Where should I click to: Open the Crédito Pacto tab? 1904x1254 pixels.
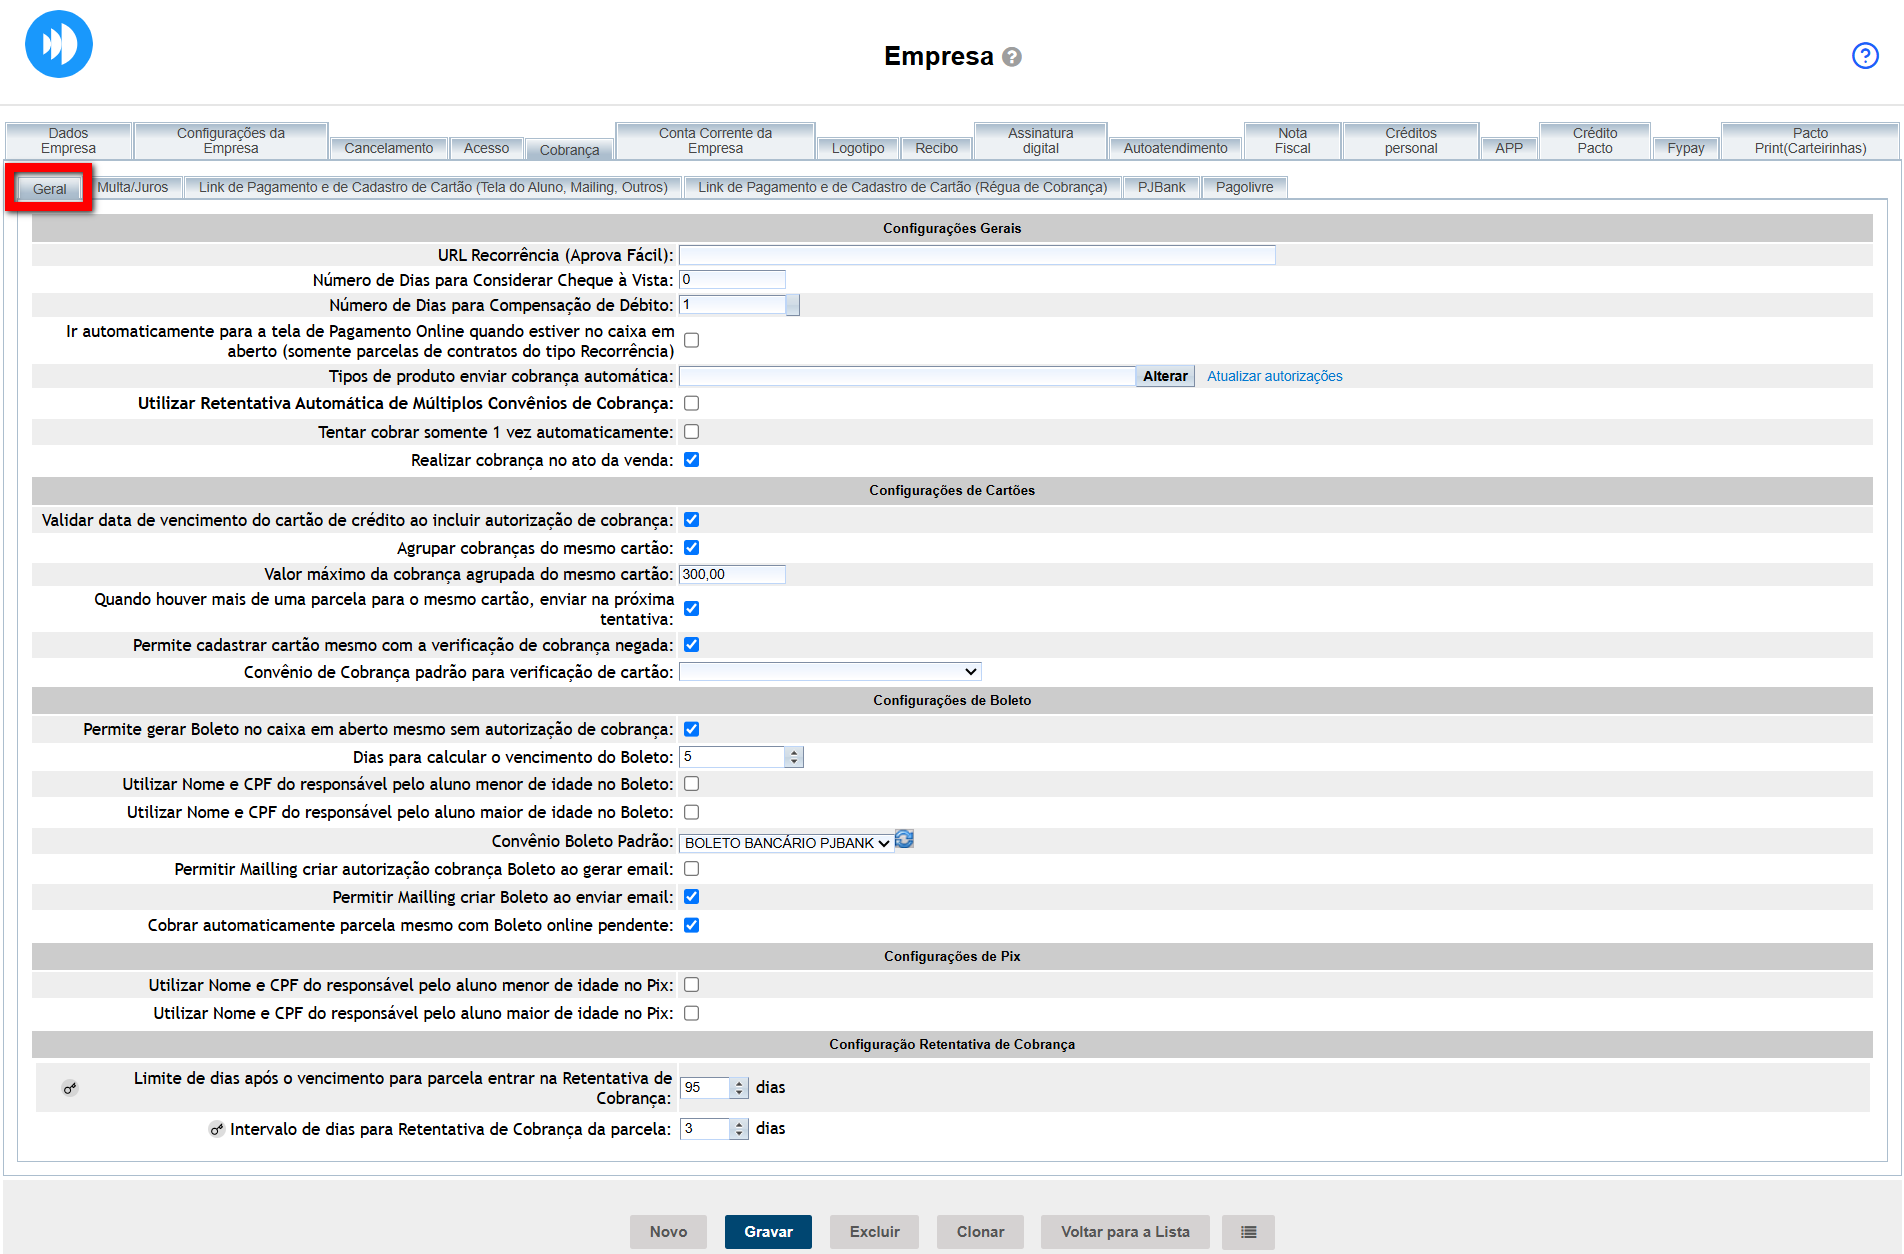click(x=1595, y=141)
